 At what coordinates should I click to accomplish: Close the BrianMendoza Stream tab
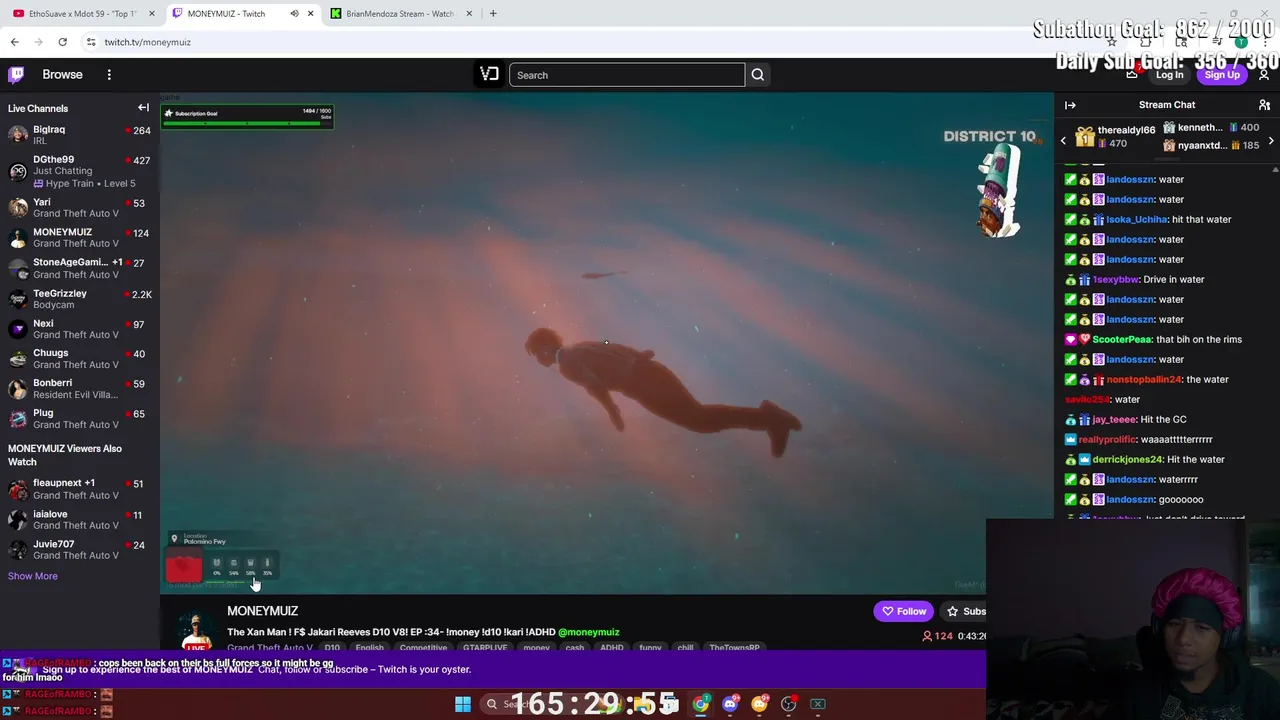469,14
